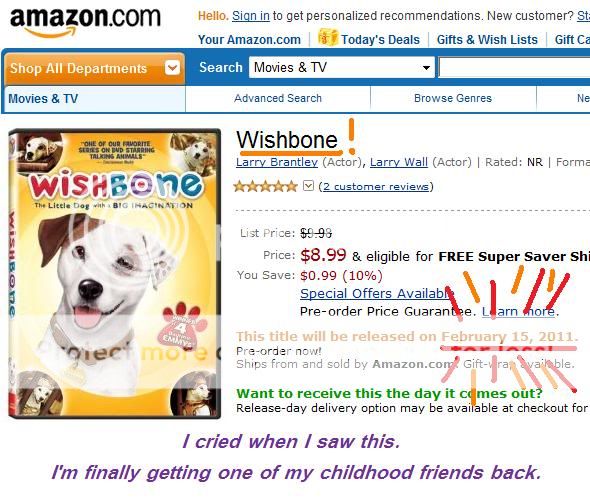Image resolution: width=590 pixels, height=504 pixels.
Task: Open the Movies & TV search category dropdown
Action: (x=342, y=67)
